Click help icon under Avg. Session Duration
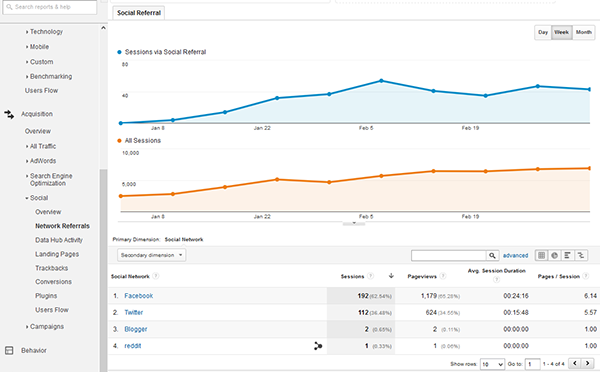The image size is (600, 372). coord(496,280)
